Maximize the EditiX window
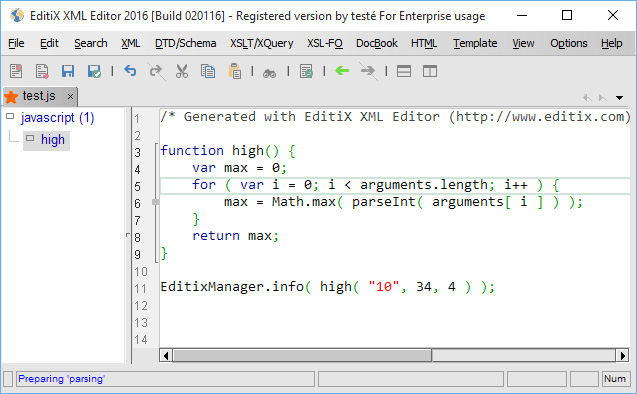This screenshot has height=394, width=637. pos(567,15)
